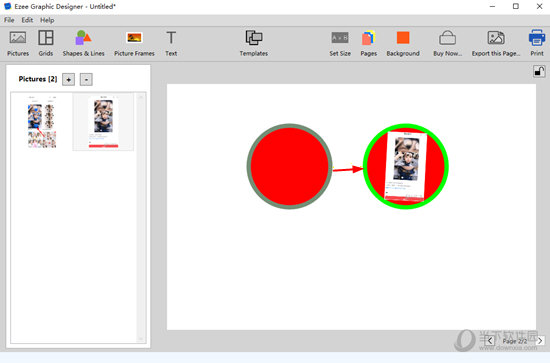550x363 pixels.
Task: Select the grey-bordered red circle
Action: (x=289, y=166)
